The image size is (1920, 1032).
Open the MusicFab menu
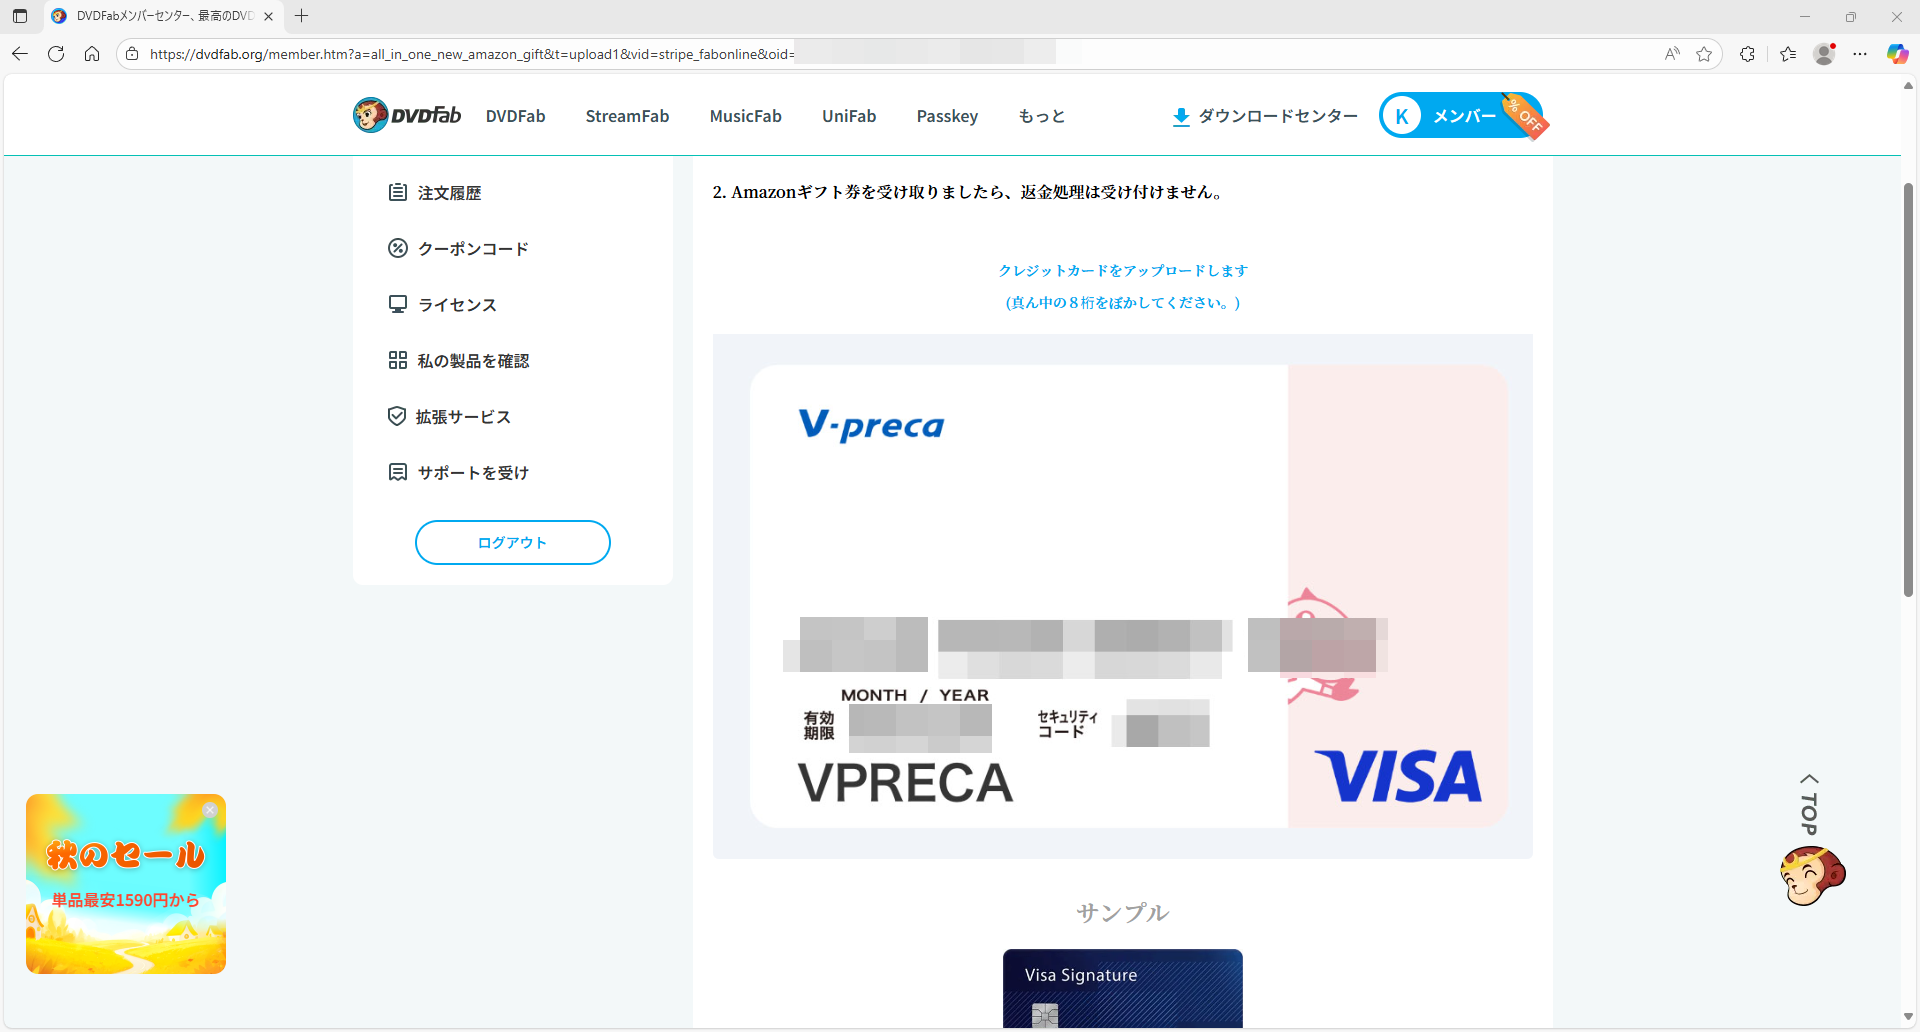coord(745,116)
